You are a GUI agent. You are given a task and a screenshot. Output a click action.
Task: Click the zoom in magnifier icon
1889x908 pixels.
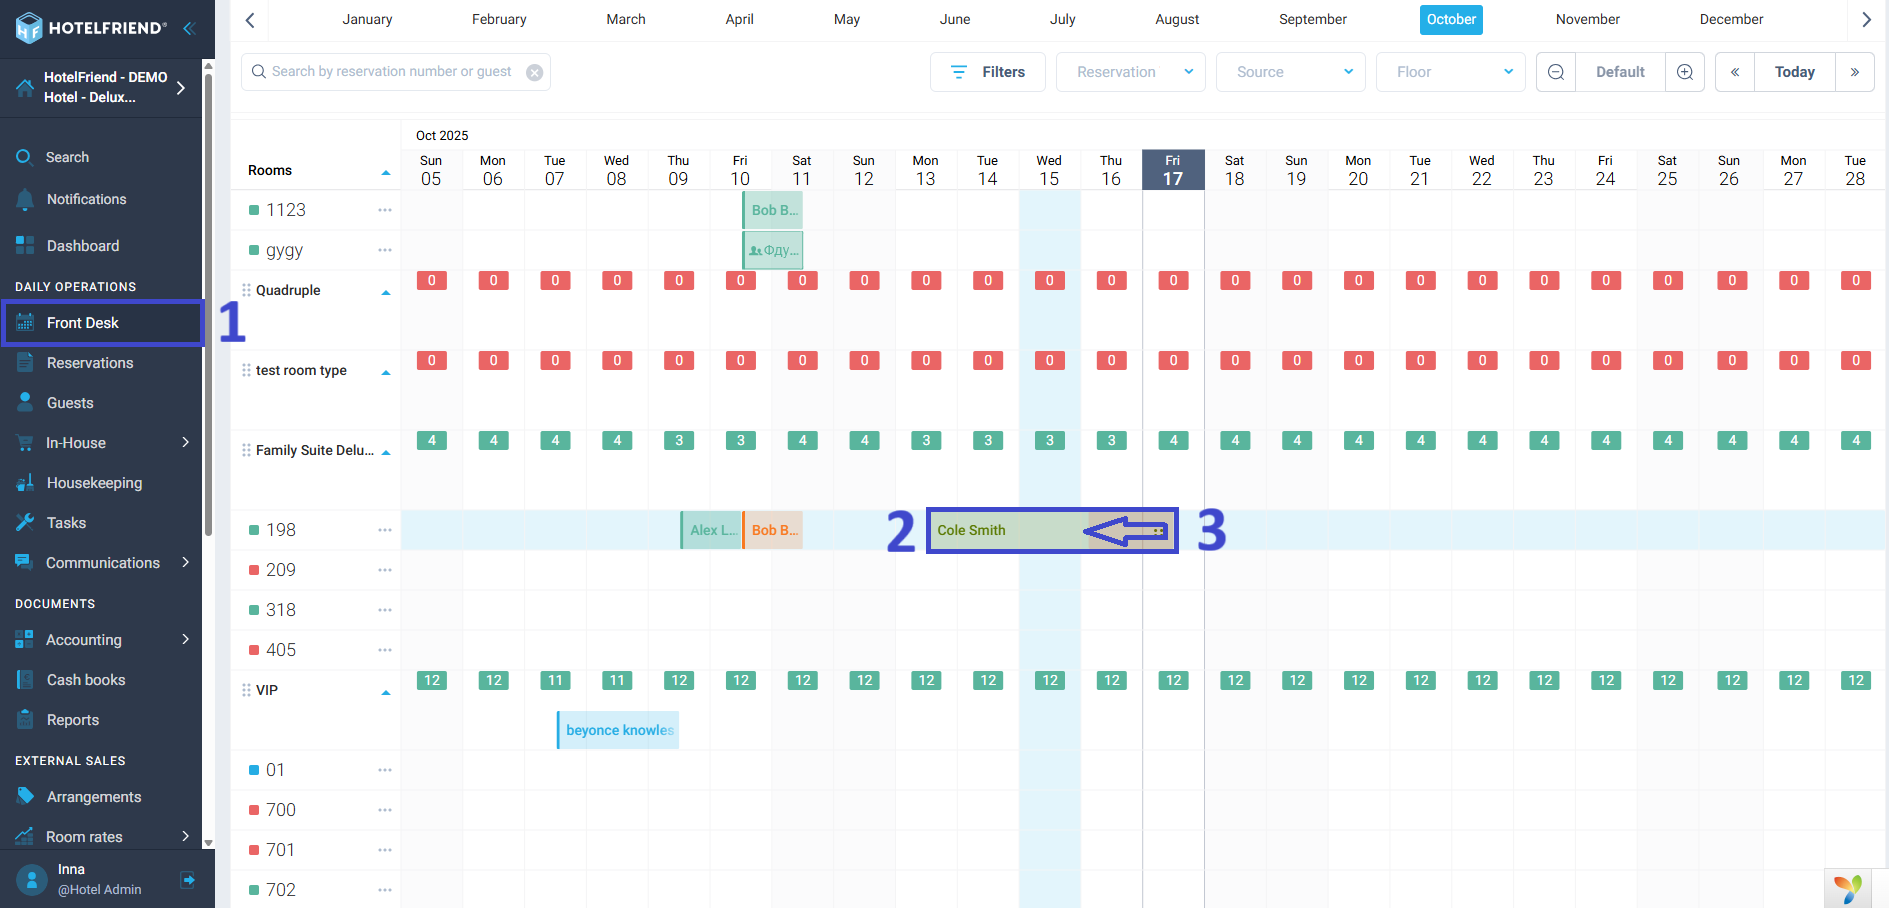pos(1685,72)
